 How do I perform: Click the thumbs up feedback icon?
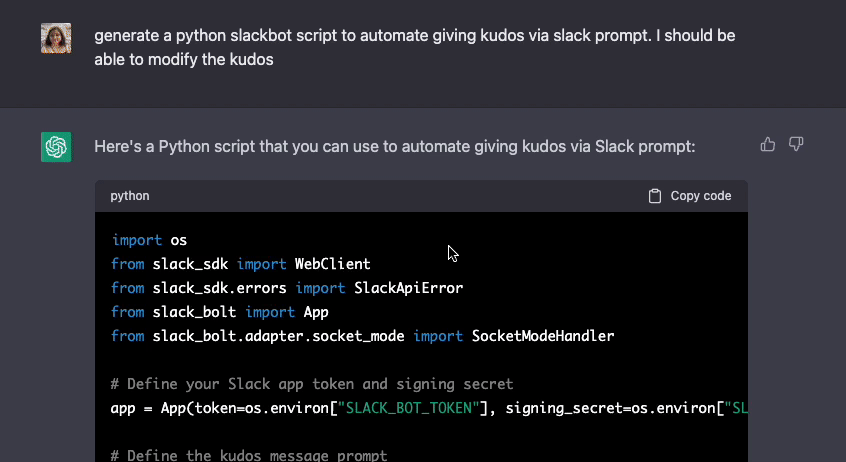click(x=768, y=145)
